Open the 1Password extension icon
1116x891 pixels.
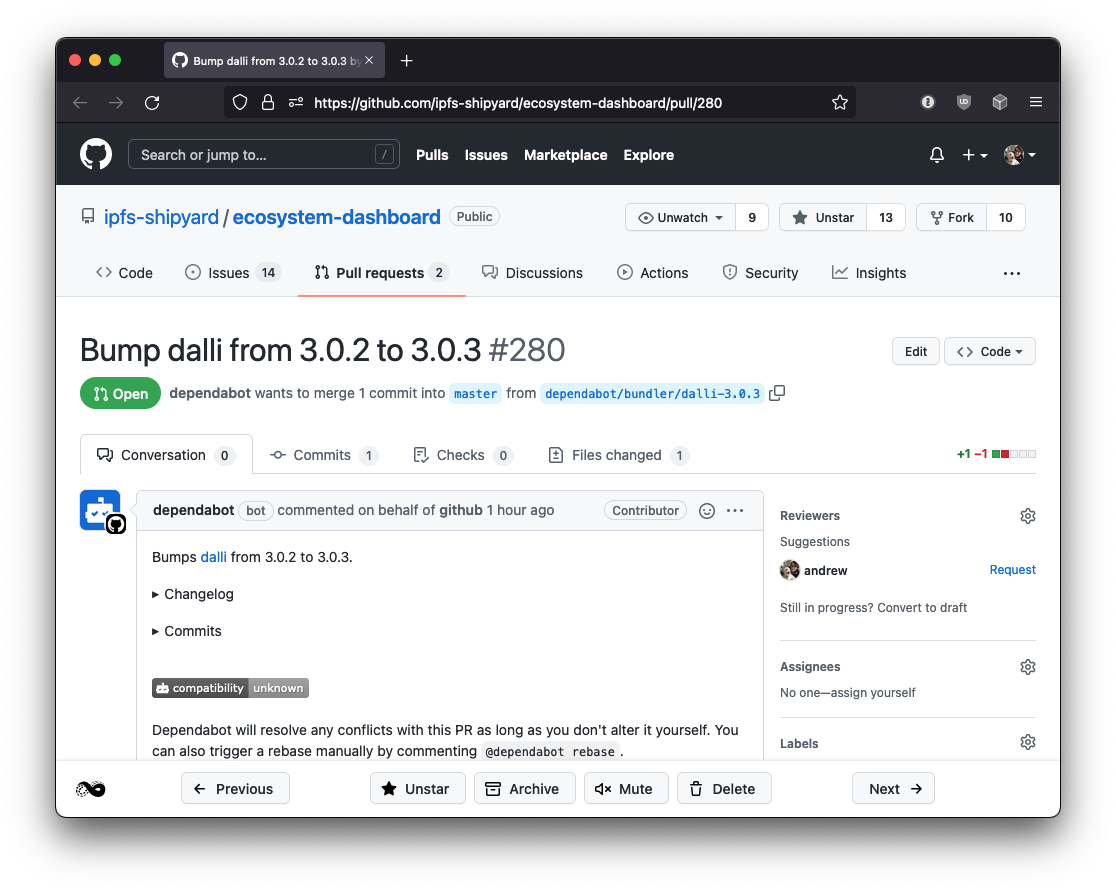point(927,102)
